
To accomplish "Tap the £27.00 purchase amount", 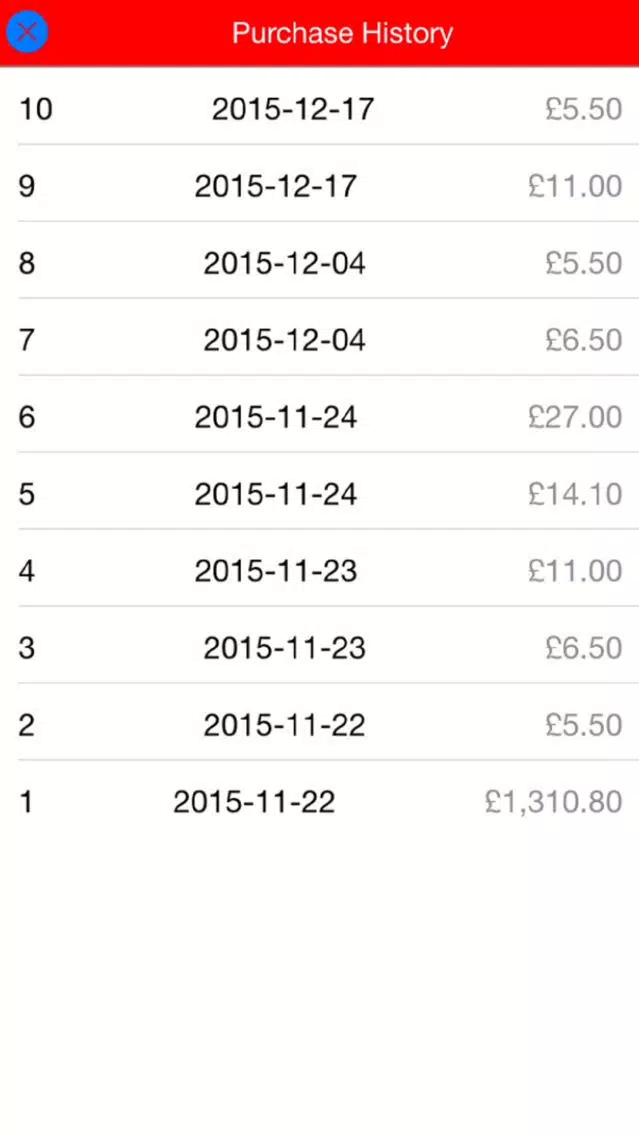I will point(575,417).
